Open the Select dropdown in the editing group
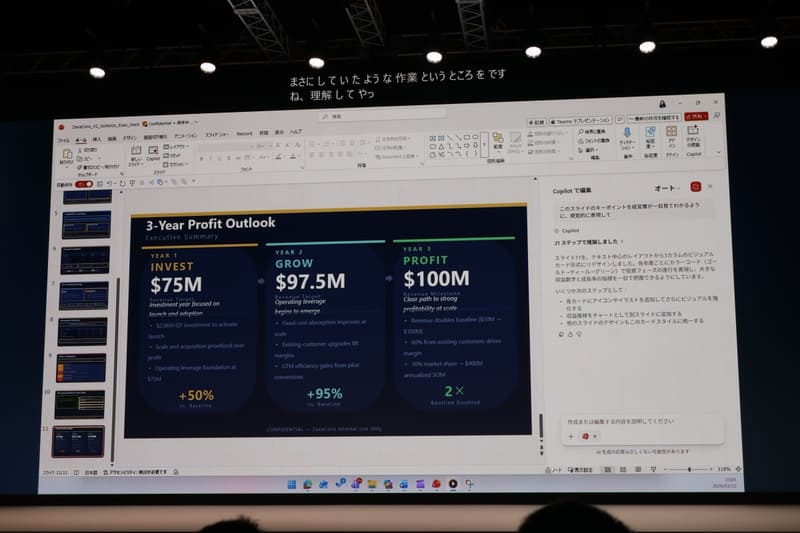This screenshot has width=800, height=533. (x=588, y=149)
